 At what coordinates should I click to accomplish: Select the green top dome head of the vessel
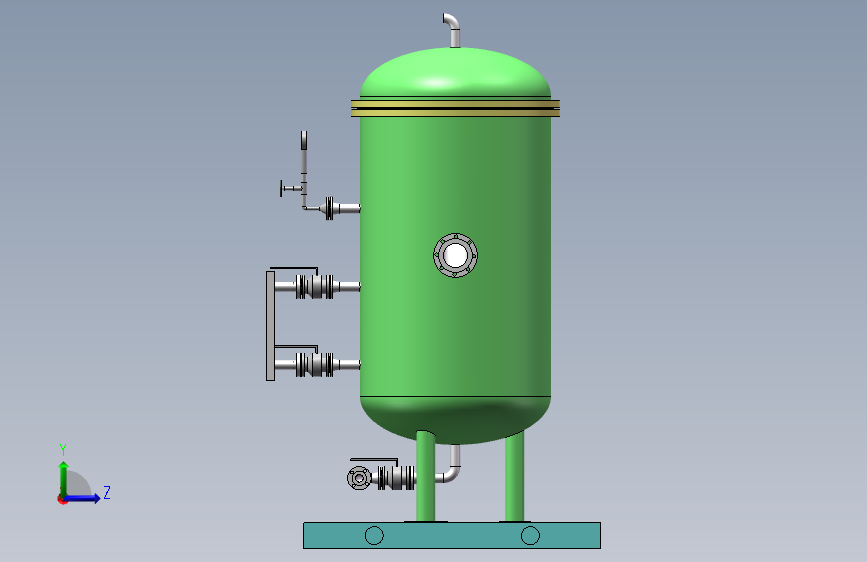[455, 72]
